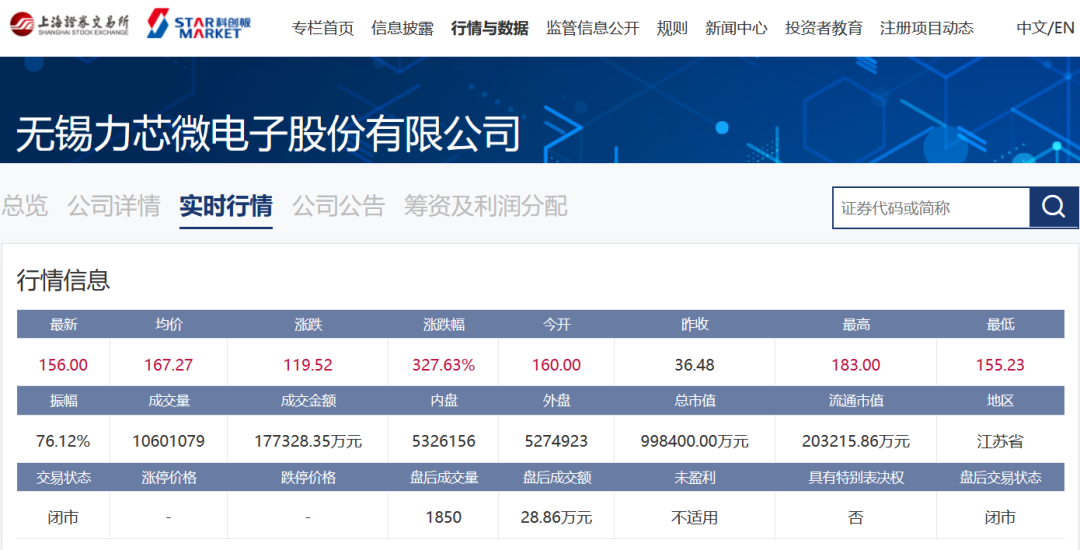Click the search magnifier icon button

(1054, 207)
